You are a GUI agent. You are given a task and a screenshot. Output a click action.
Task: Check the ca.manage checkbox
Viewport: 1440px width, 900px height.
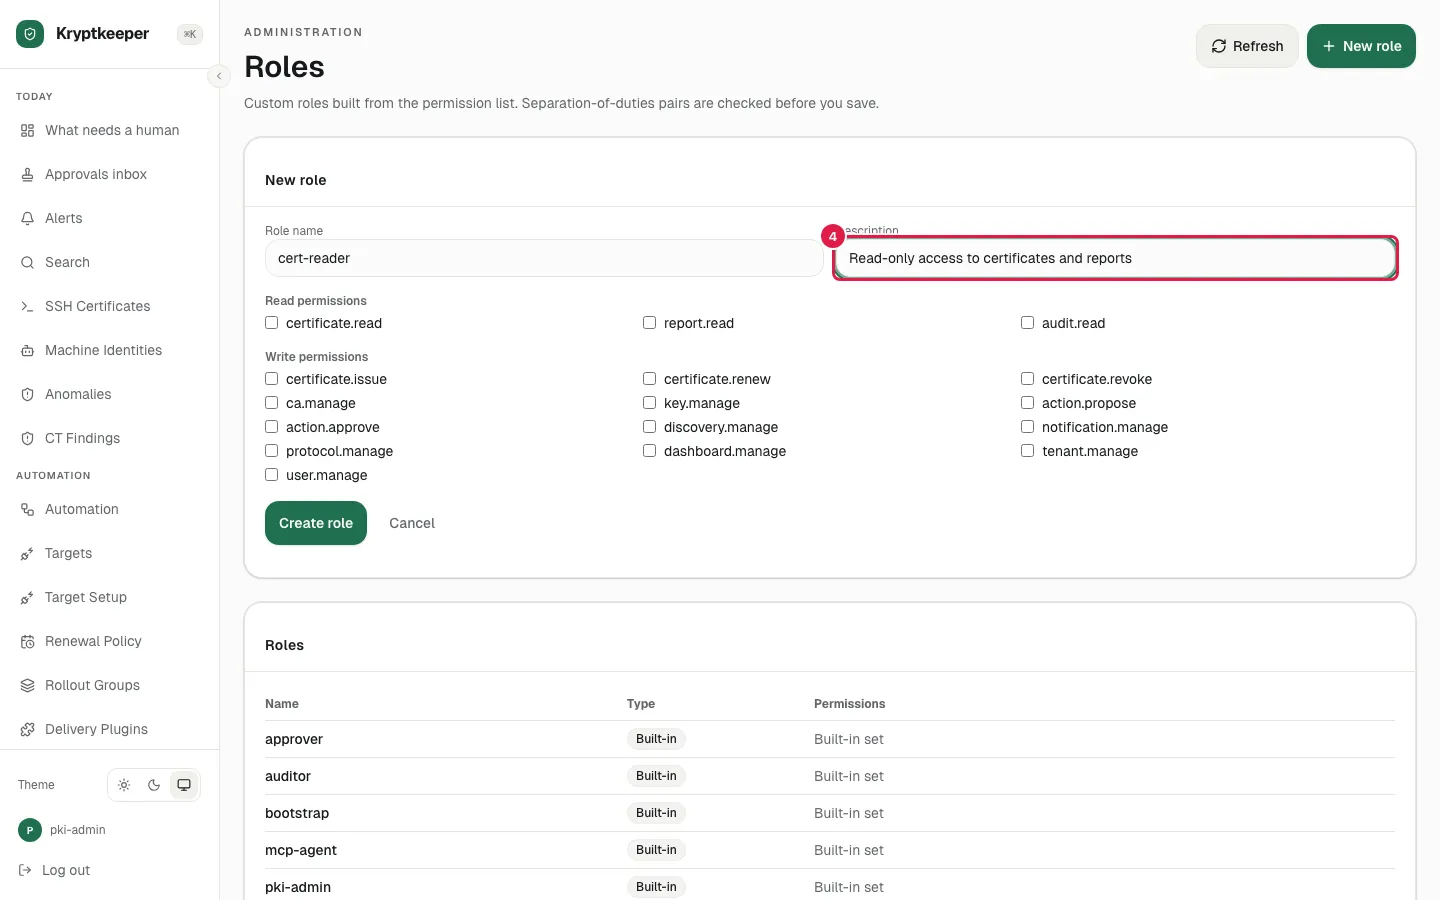[x=271, y=403]
